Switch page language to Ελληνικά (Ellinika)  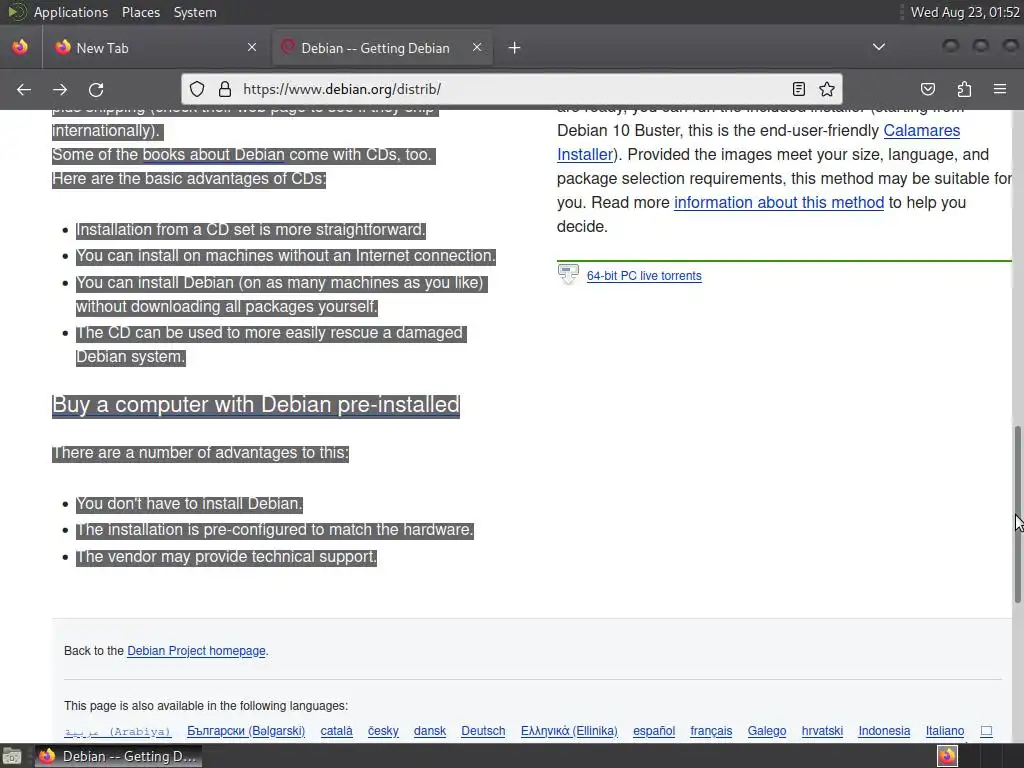(569, 731)
